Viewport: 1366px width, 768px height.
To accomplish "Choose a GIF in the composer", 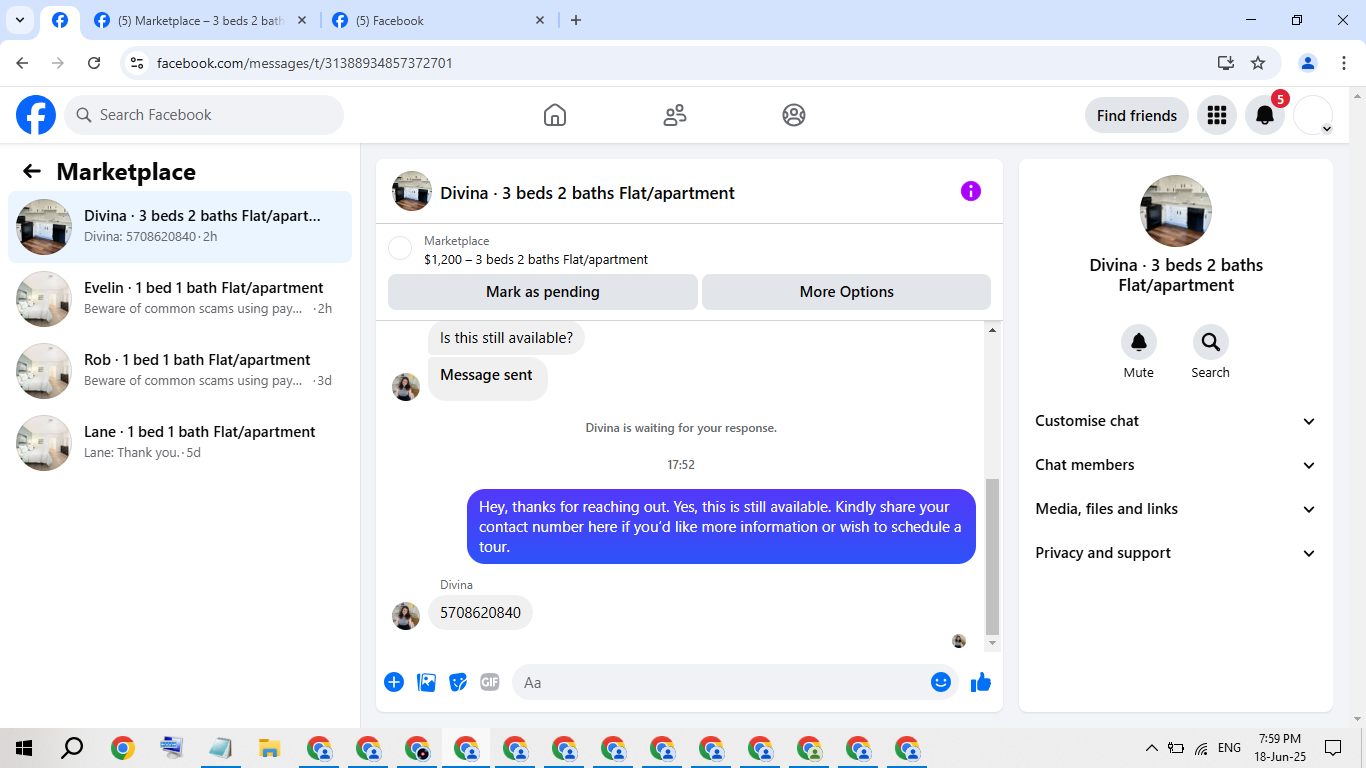I will (x=489, y=682).
